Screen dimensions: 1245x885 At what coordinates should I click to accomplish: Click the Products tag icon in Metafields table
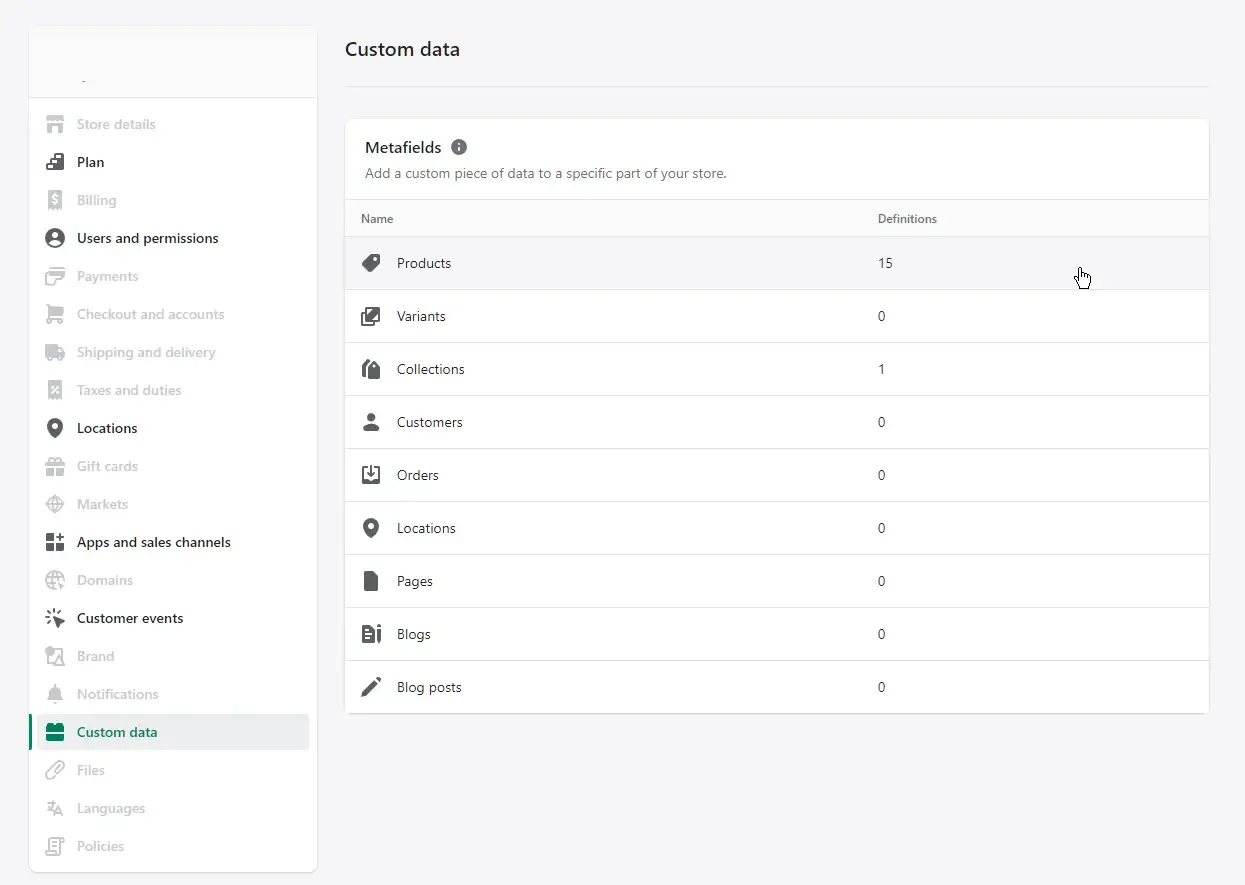pyautogui.click(x=370, y=263)
